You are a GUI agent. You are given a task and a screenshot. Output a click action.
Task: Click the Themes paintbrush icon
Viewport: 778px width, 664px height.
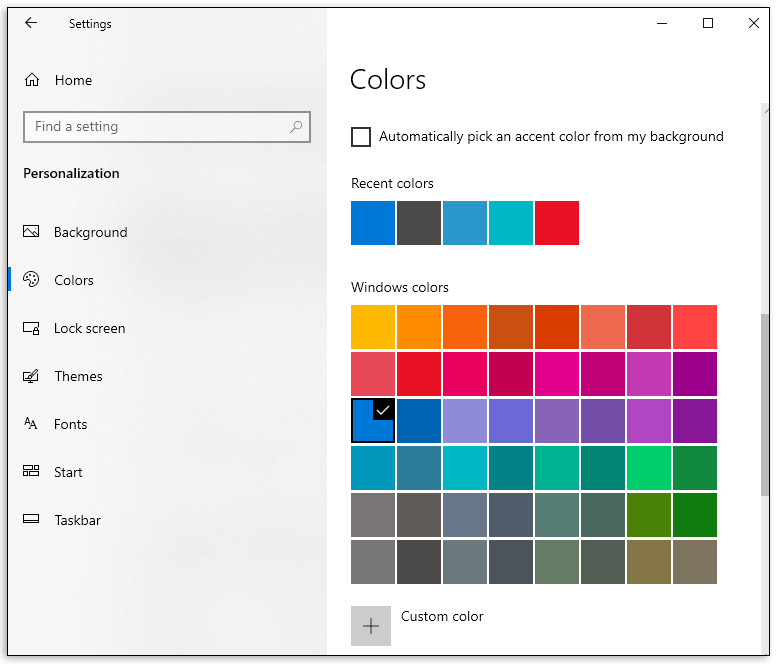pos(31,376)
